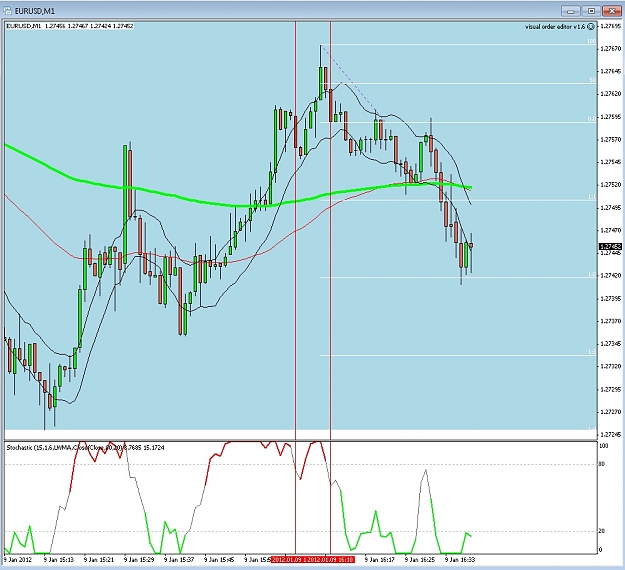Click the expert advisor smiley face icon
625x570 pixels.
[591, 27]
